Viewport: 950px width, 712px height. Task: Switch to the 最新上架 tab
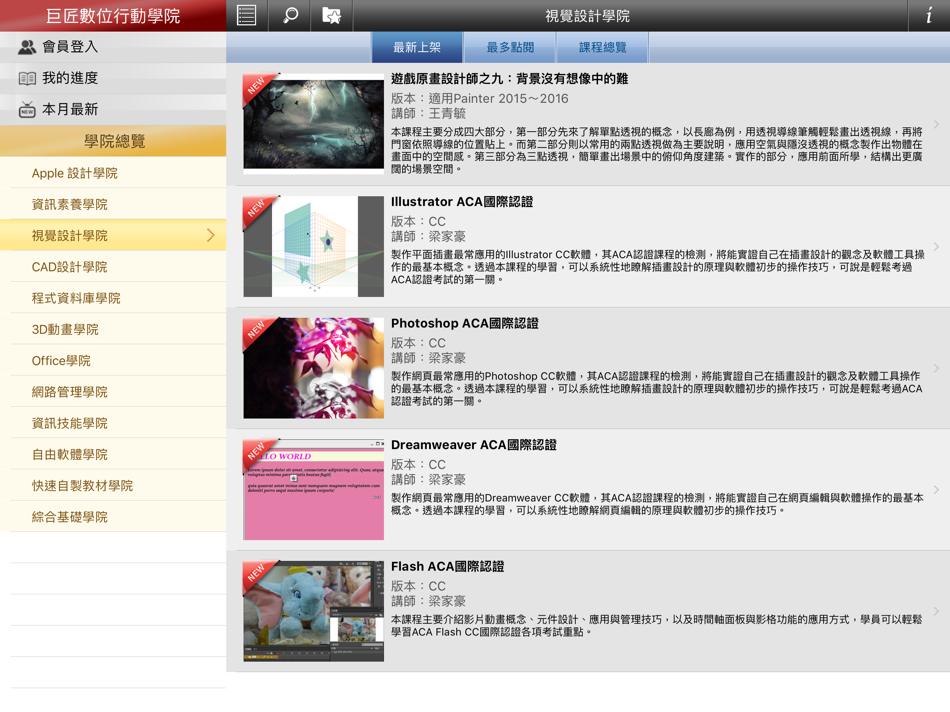pos(417,47)
